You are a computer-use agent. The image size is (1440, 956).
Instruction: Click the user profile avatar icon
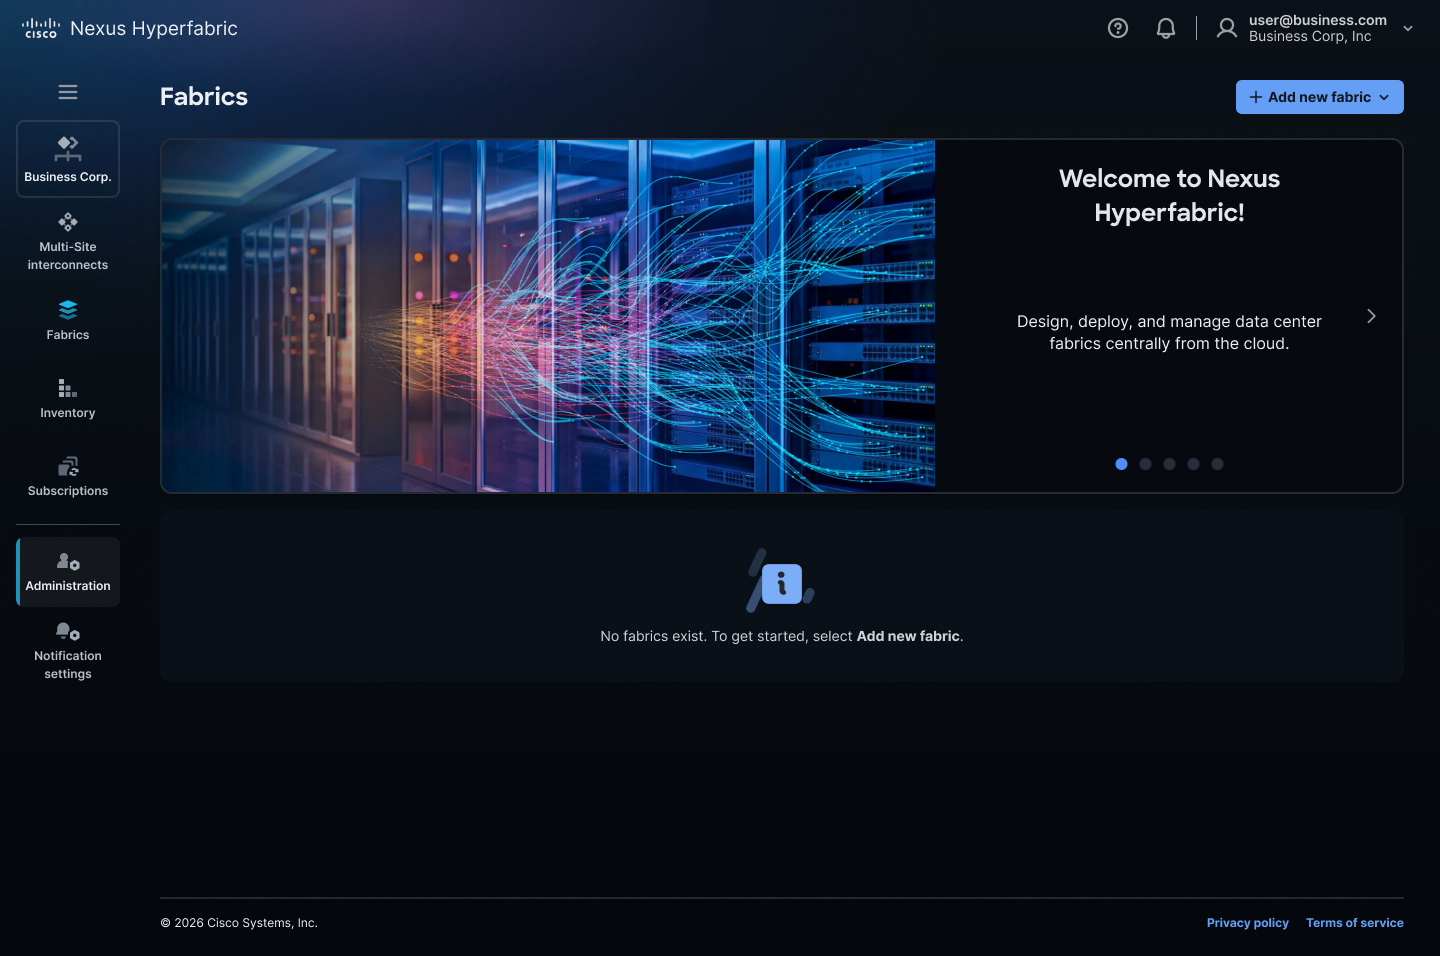pyautogui.click(x=1227, y=28)
